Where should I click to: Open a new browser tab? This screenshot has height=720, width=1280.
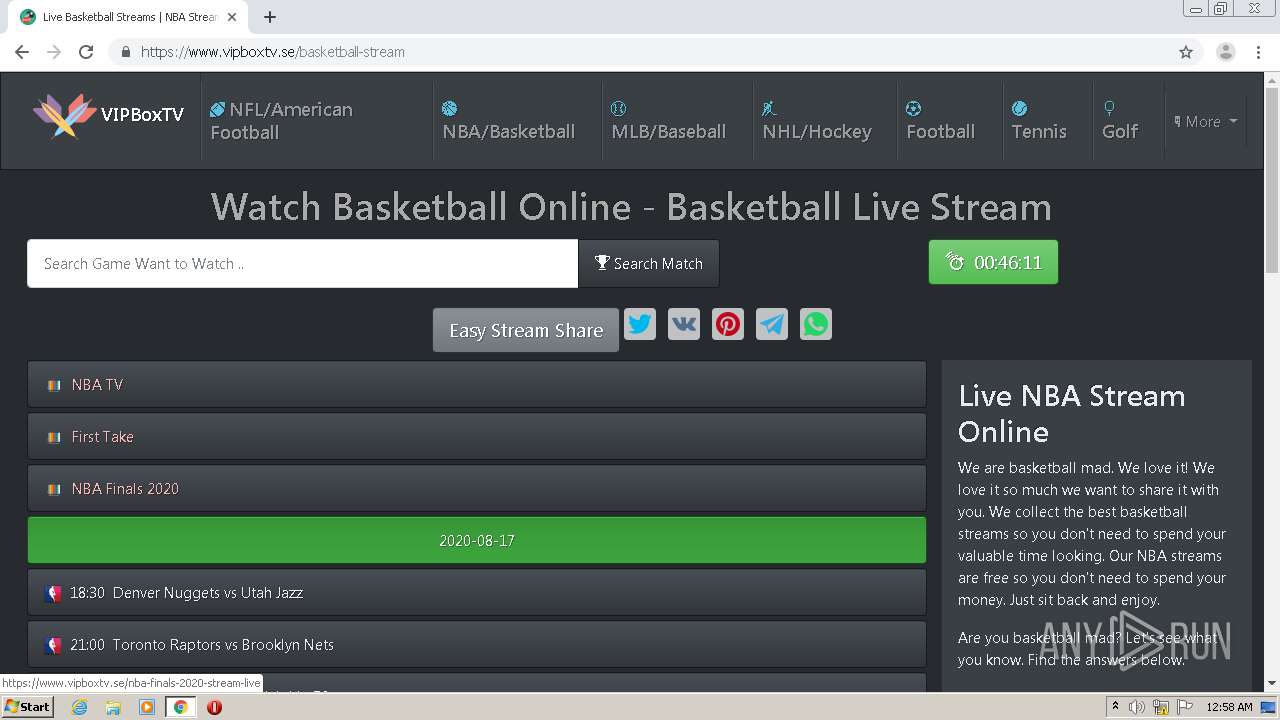pyautogui.click(x=270, y=17)
